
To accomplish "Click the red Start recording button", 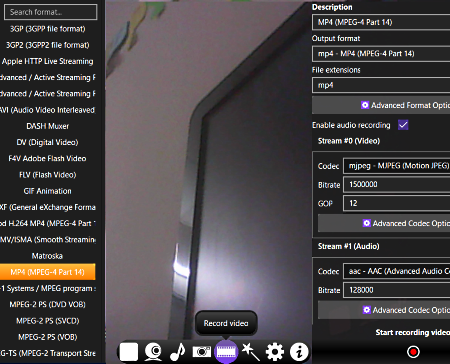I will (413, 352).
